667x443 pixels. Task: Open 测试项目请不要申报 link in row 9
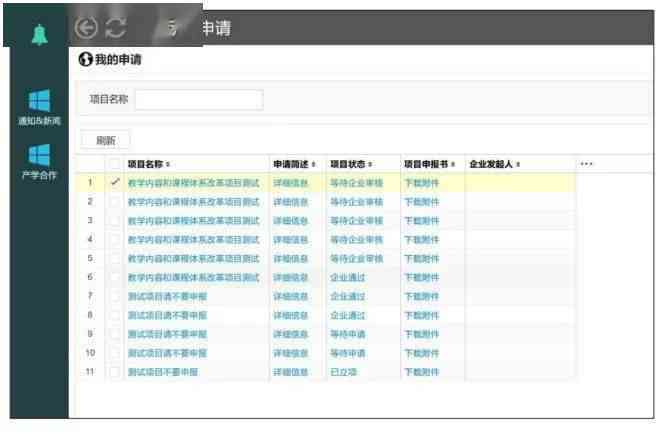point(167,334)
